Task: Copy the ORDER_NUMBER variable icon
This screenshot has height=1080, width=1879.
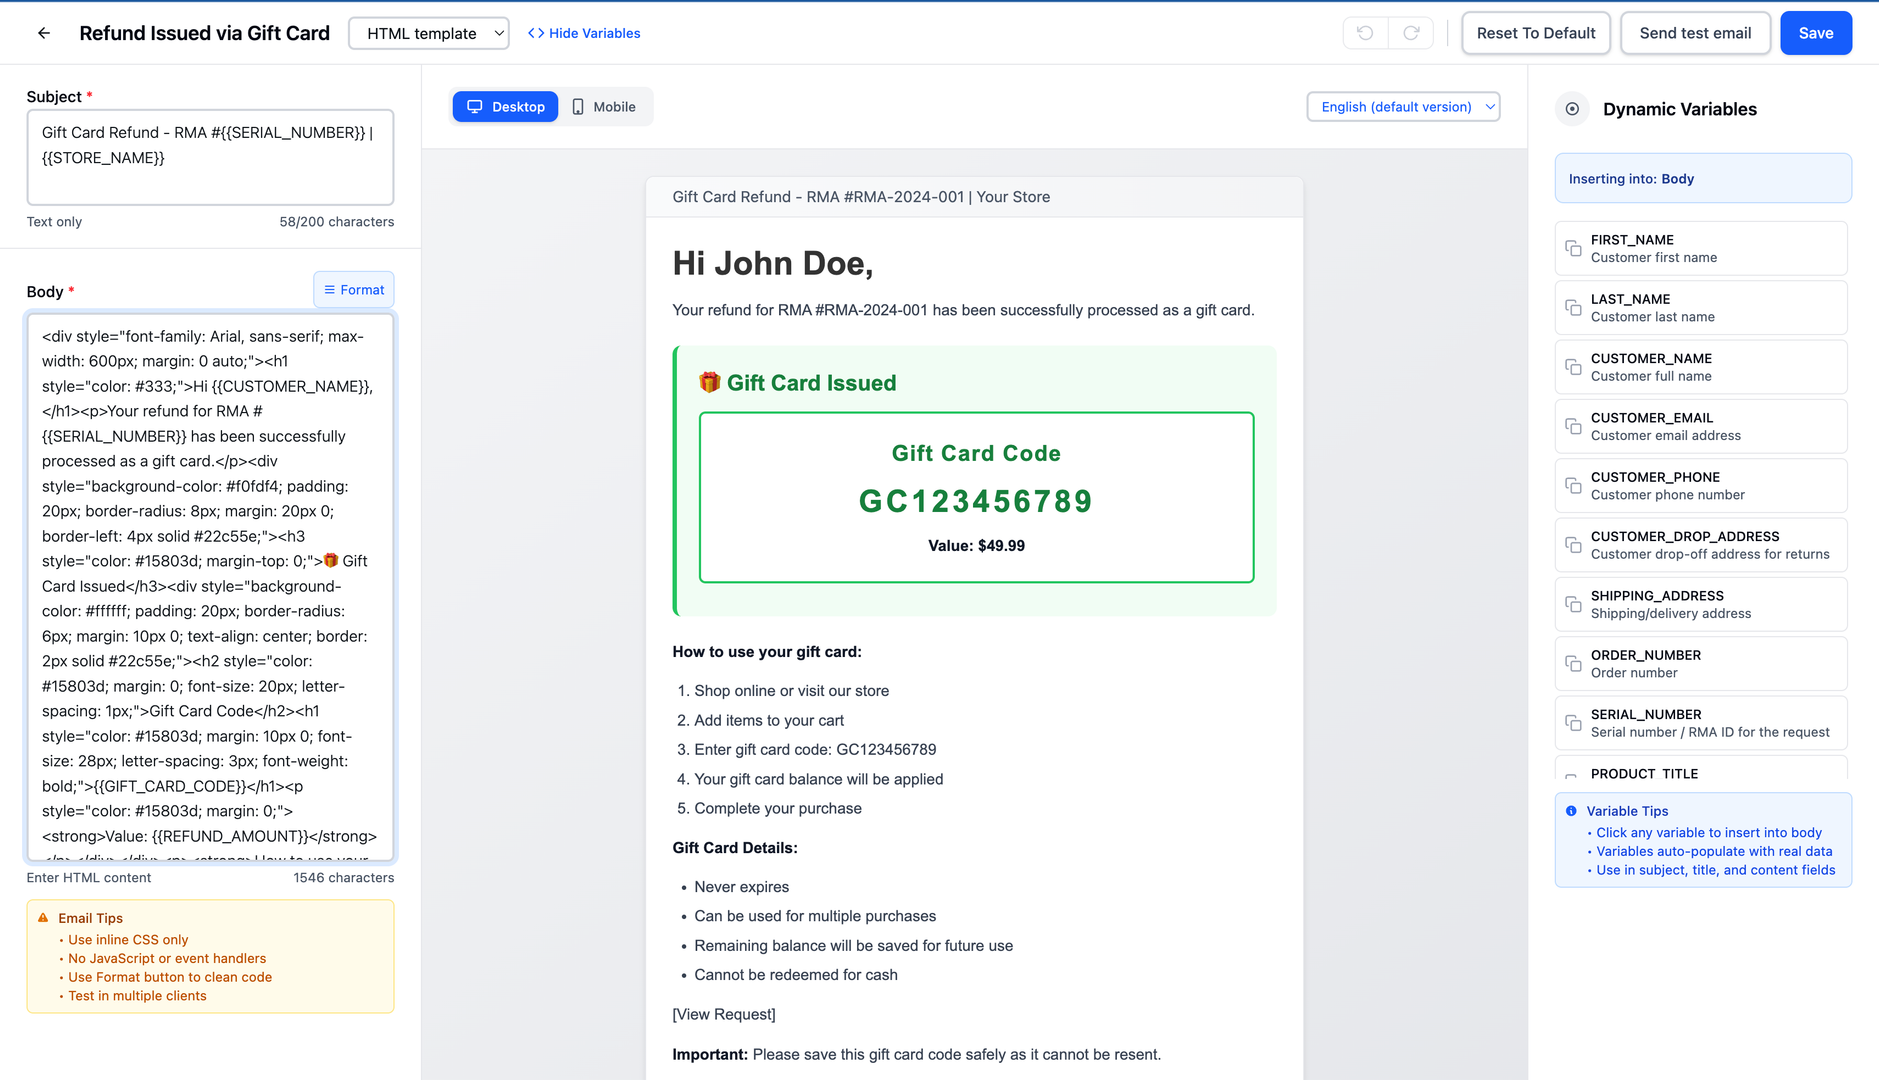Action: coord(1573,664)
